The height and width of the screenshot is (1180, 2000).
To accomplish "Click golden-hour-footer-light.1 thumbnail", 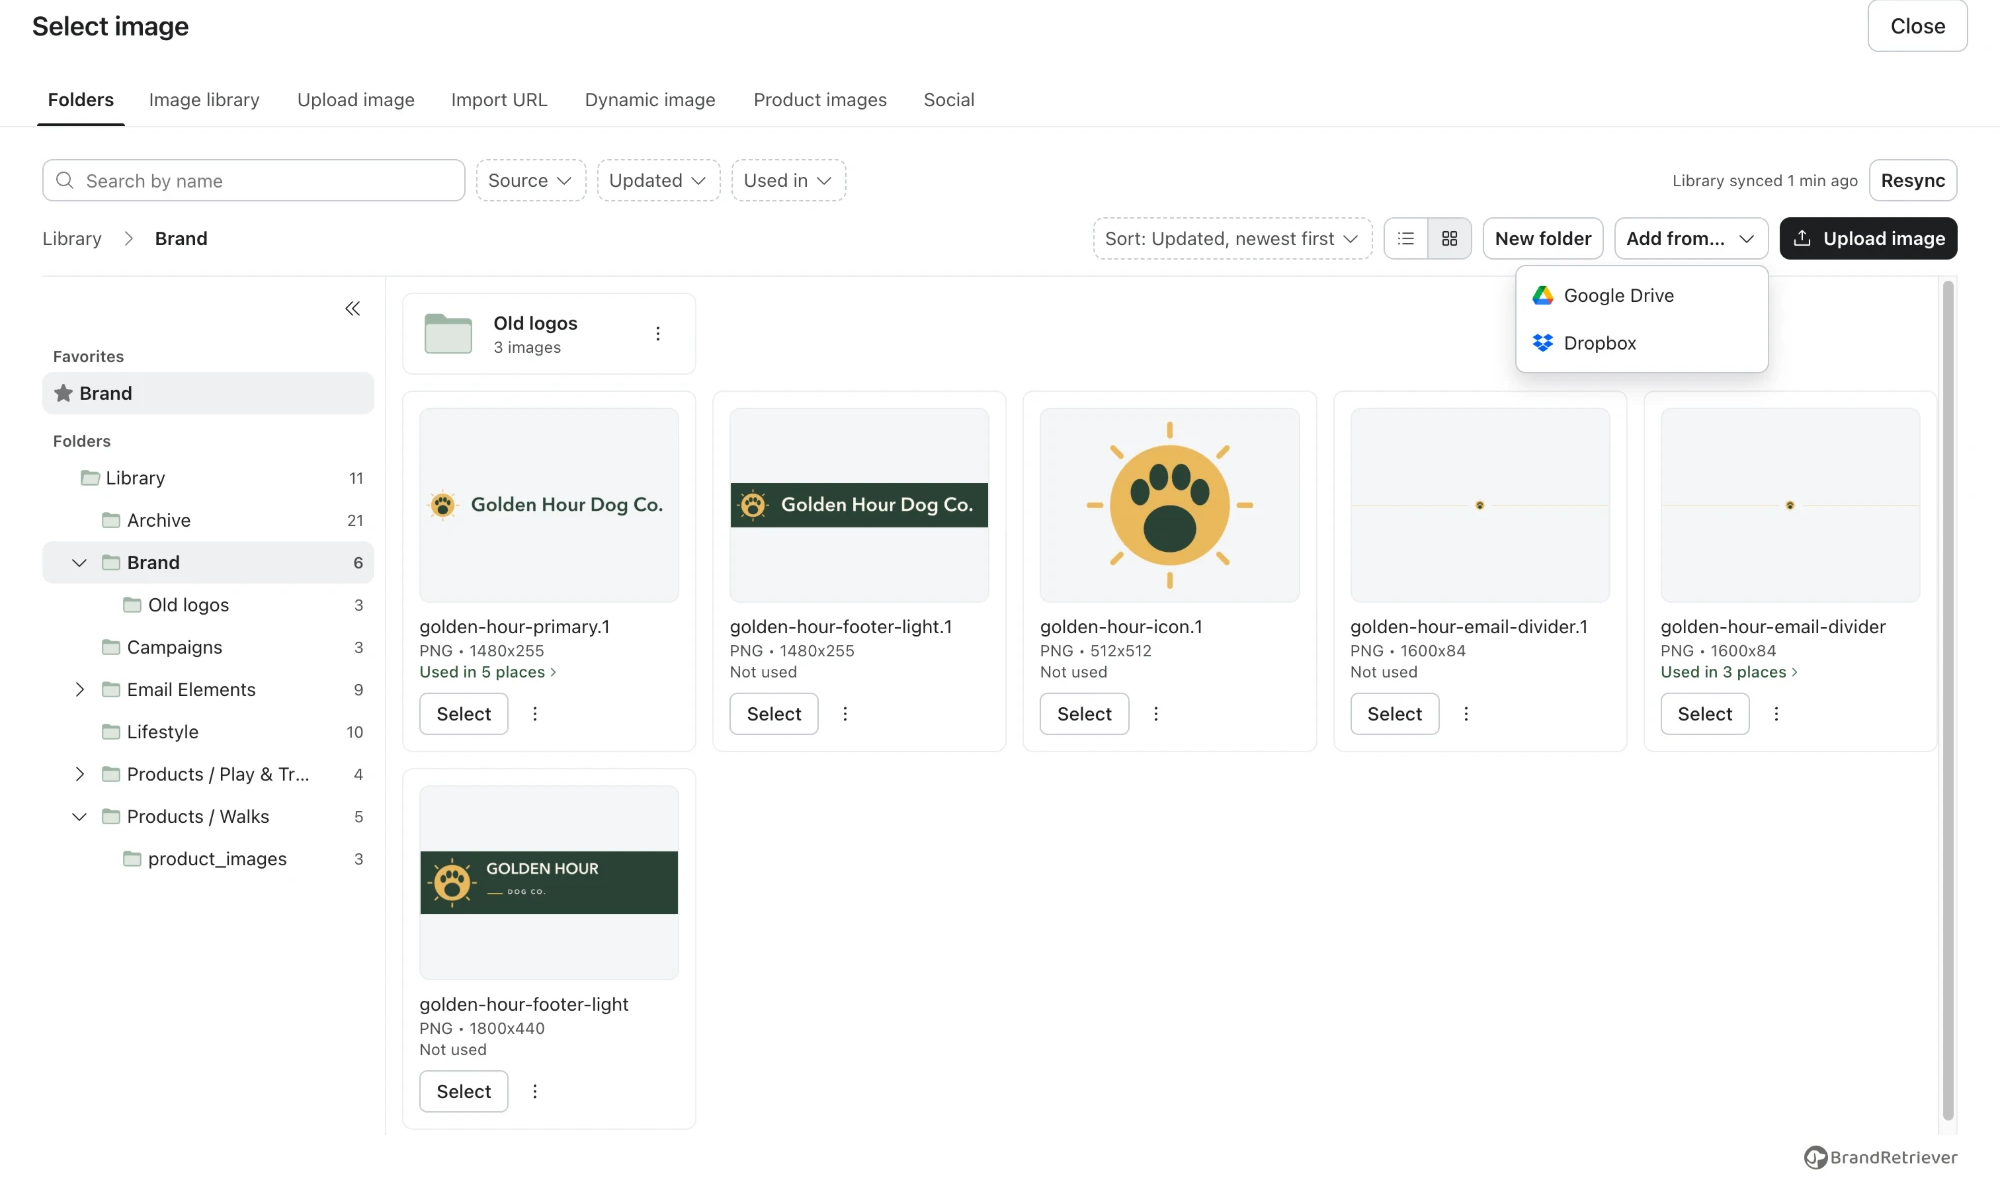I will click(859, 505).
